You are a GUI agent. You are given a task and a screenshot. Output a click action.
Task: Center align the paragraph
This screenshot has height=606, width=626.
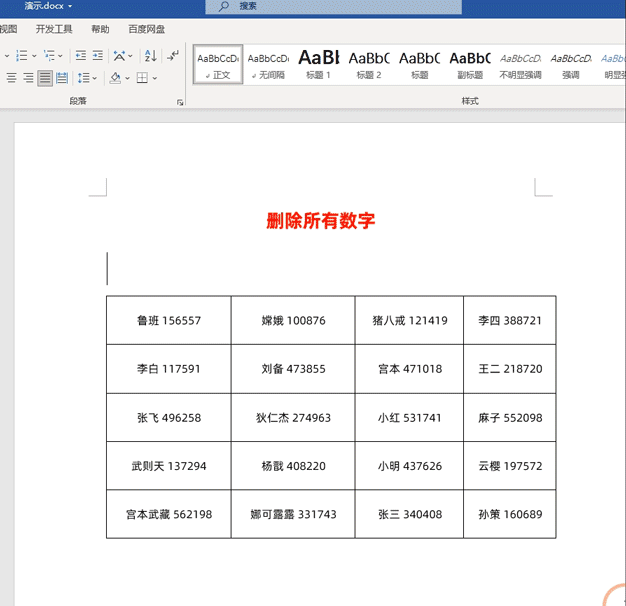[11, 78]
